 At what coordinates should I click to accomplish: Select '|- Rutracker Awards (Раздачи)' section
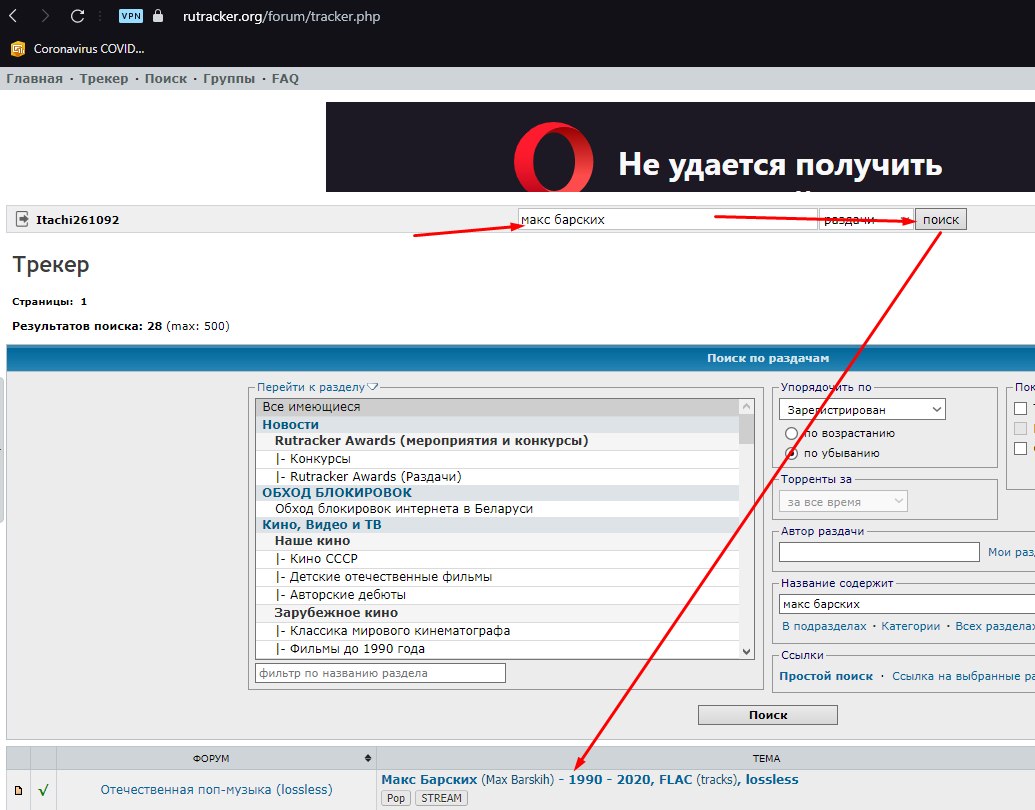coord(497,477)
